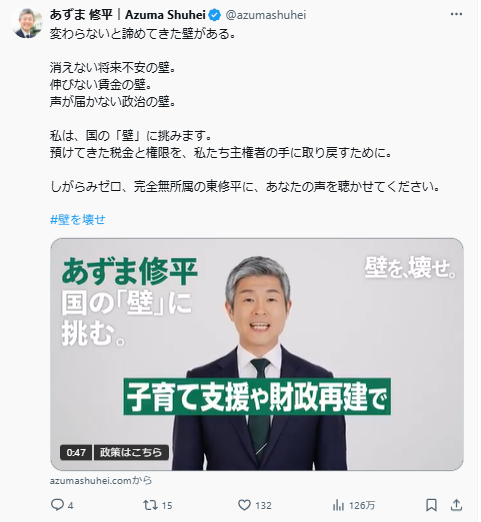Click the post body text to expand
481x522 pixels.
tap(245, 110)
